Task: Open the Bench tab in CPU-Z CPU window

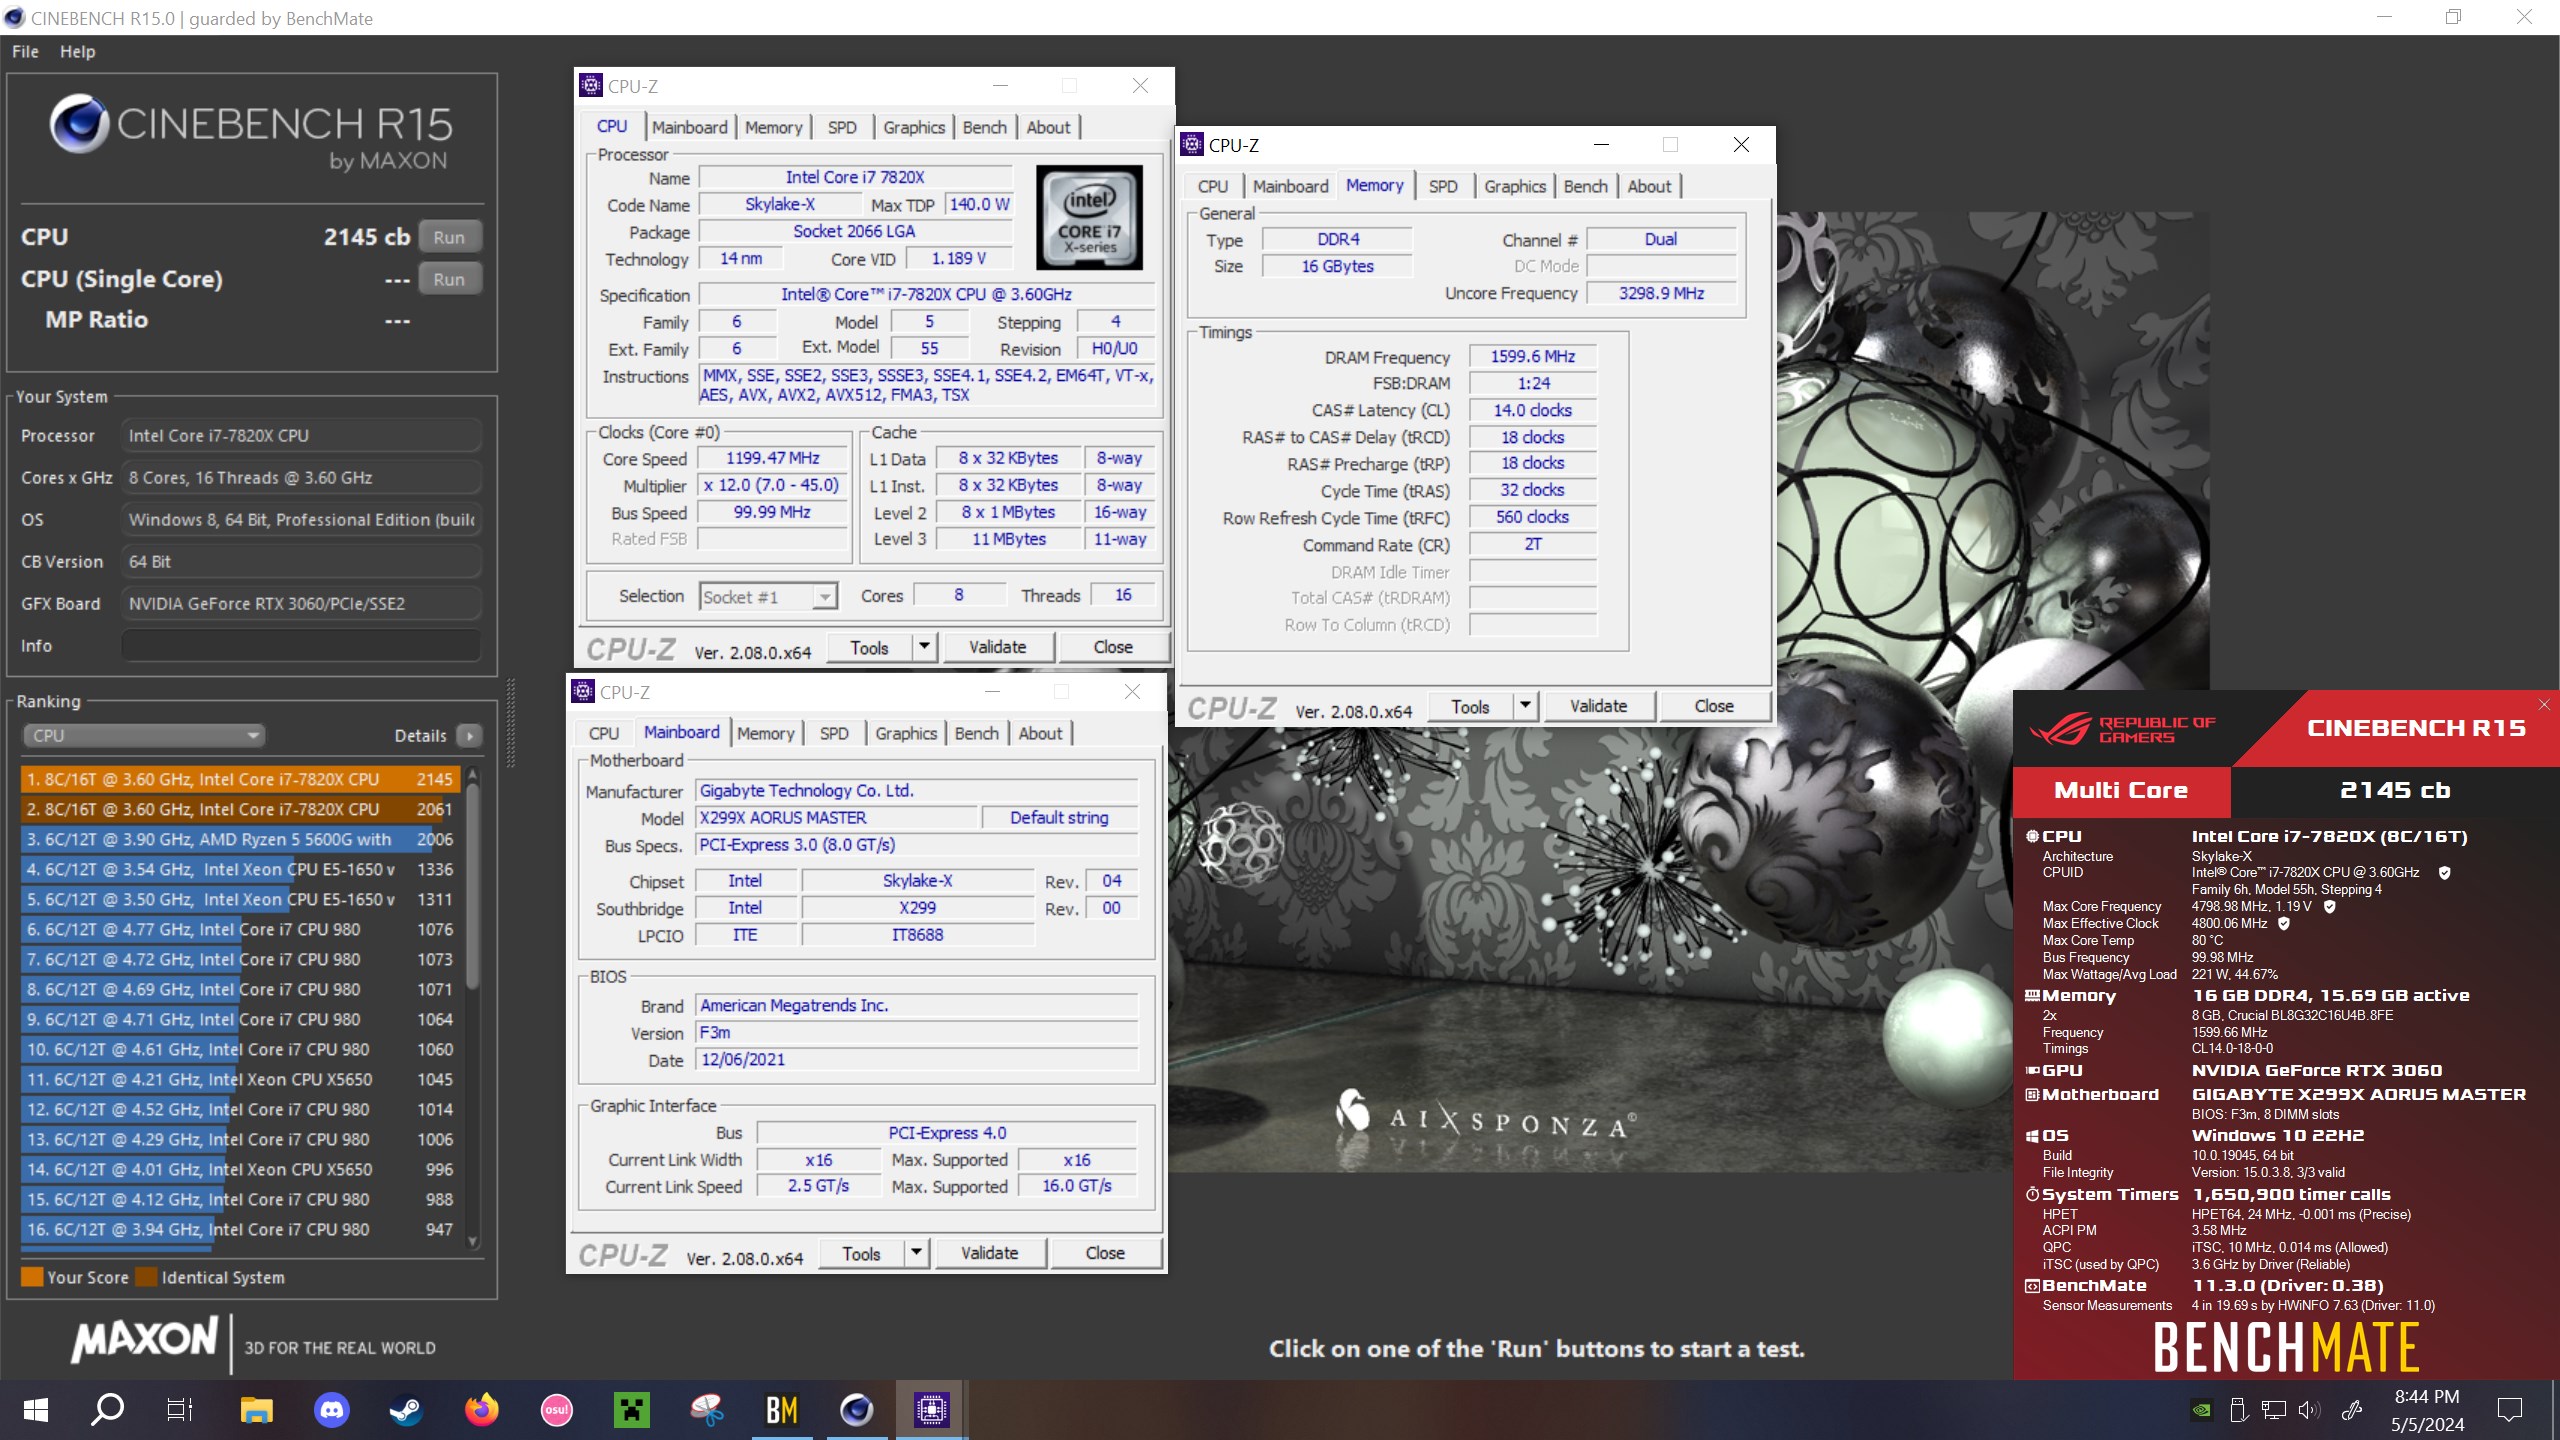Action: coord(984,127)
